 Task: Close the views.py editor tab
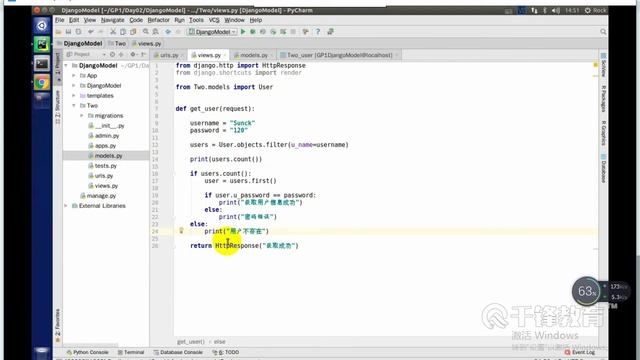pyautogui.click(x=224, y=55)
